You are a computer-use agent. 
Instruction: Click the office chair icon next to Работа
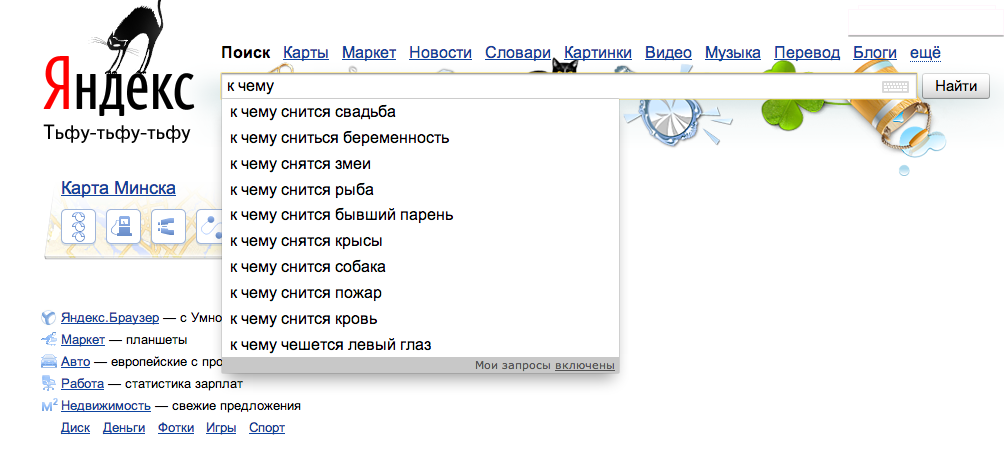pyautogui.click(x=49, y=383)
